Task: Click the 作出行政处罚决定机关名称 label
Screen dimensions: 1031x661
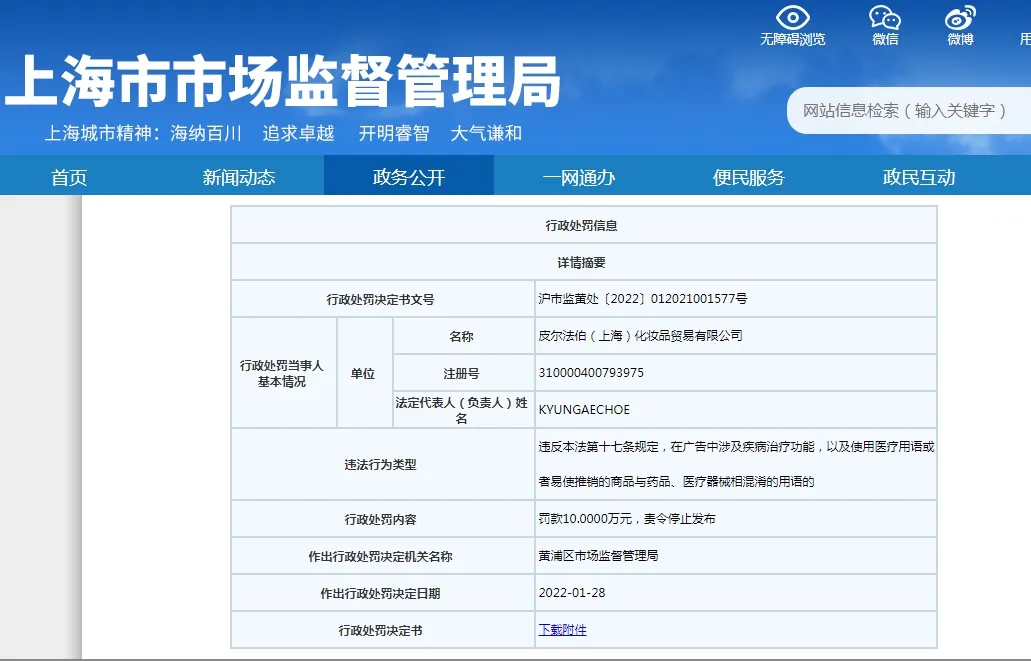Action: (x=381, y=556)
